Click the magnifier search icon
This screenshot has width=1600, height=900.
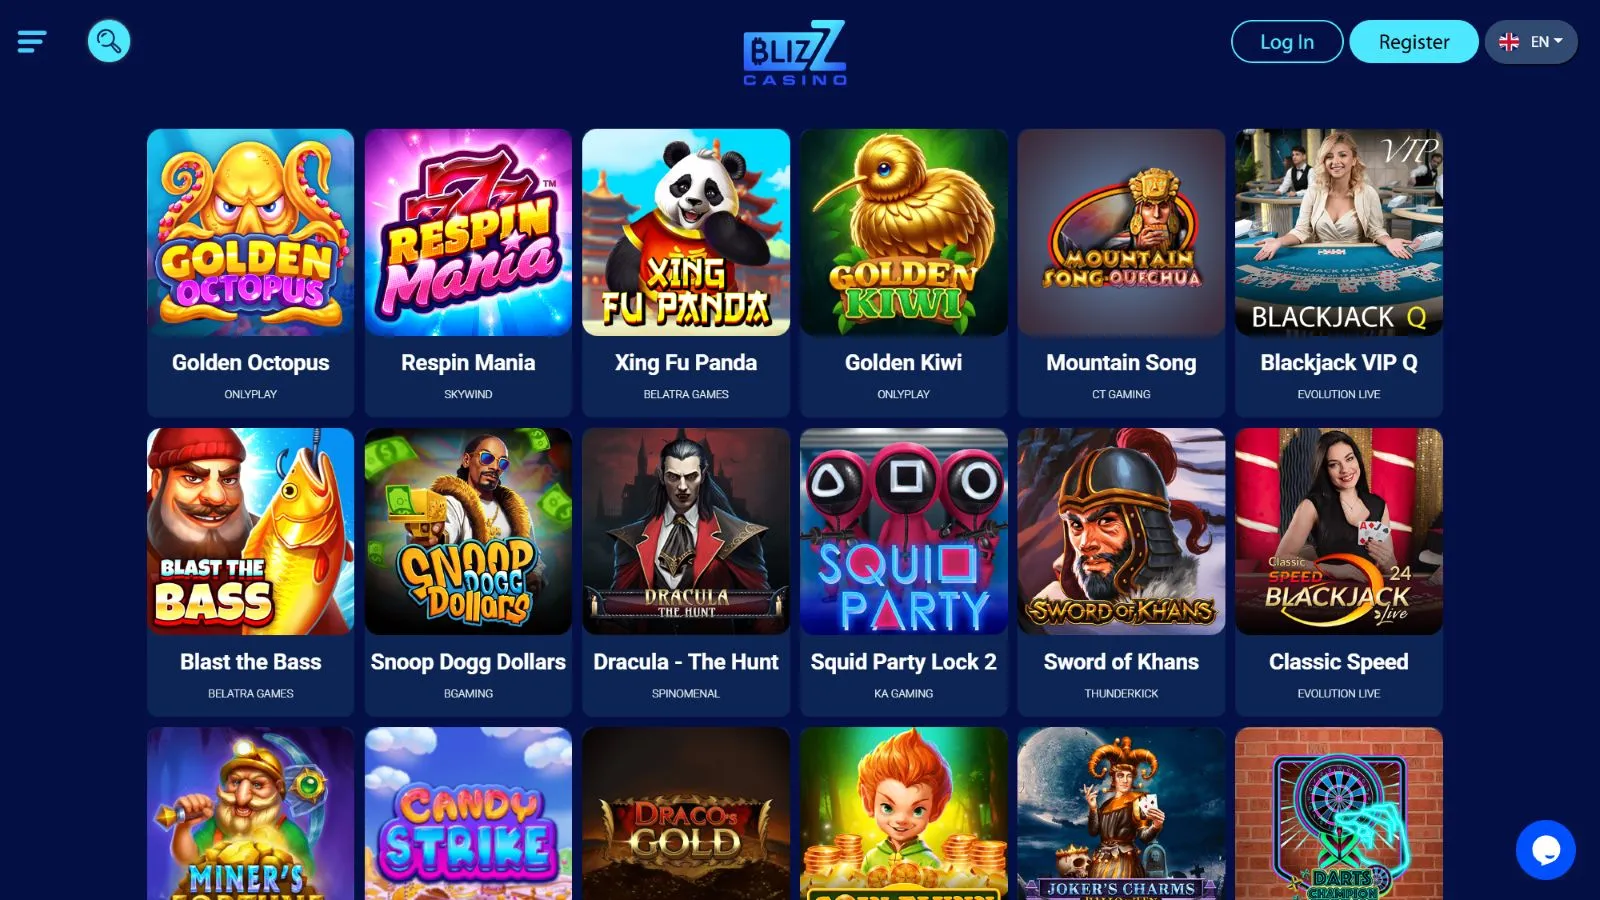pyautogui.click(x=109, y=41)
